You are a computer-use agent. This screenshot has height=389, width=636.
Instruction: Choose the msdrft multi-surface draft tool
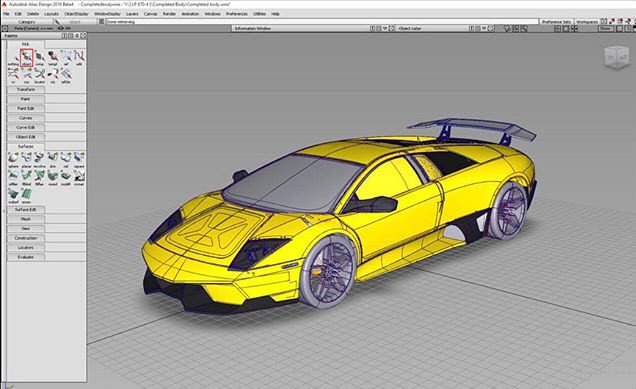click(x=66, y=178)
